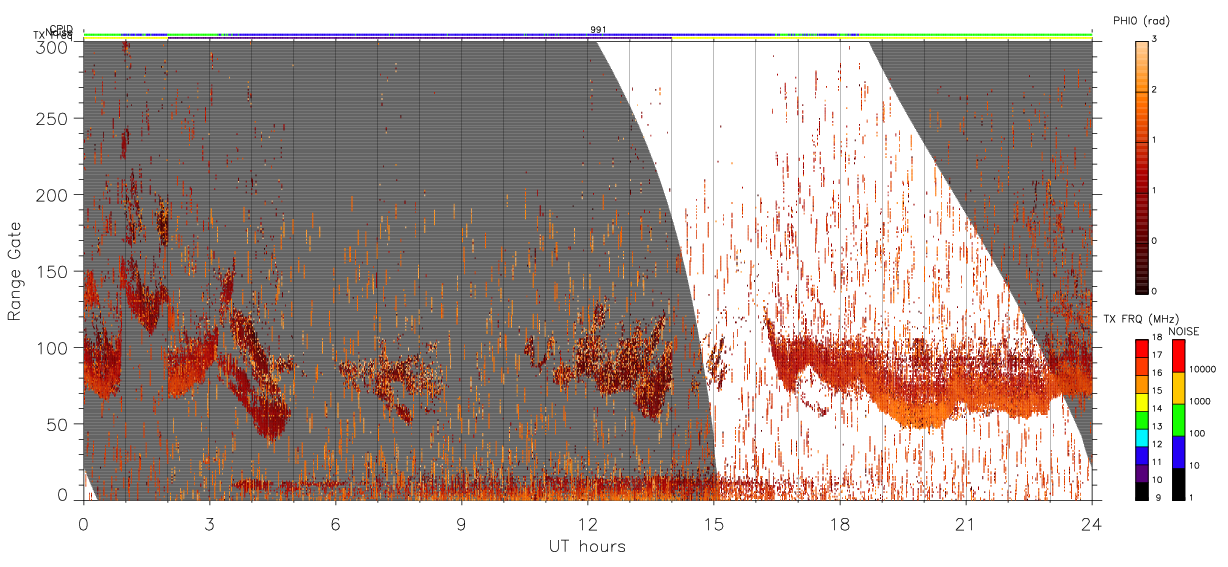
Task: Click the '150' Range Gate tick label
Action: pyautogui.click(x=52, y=271)
